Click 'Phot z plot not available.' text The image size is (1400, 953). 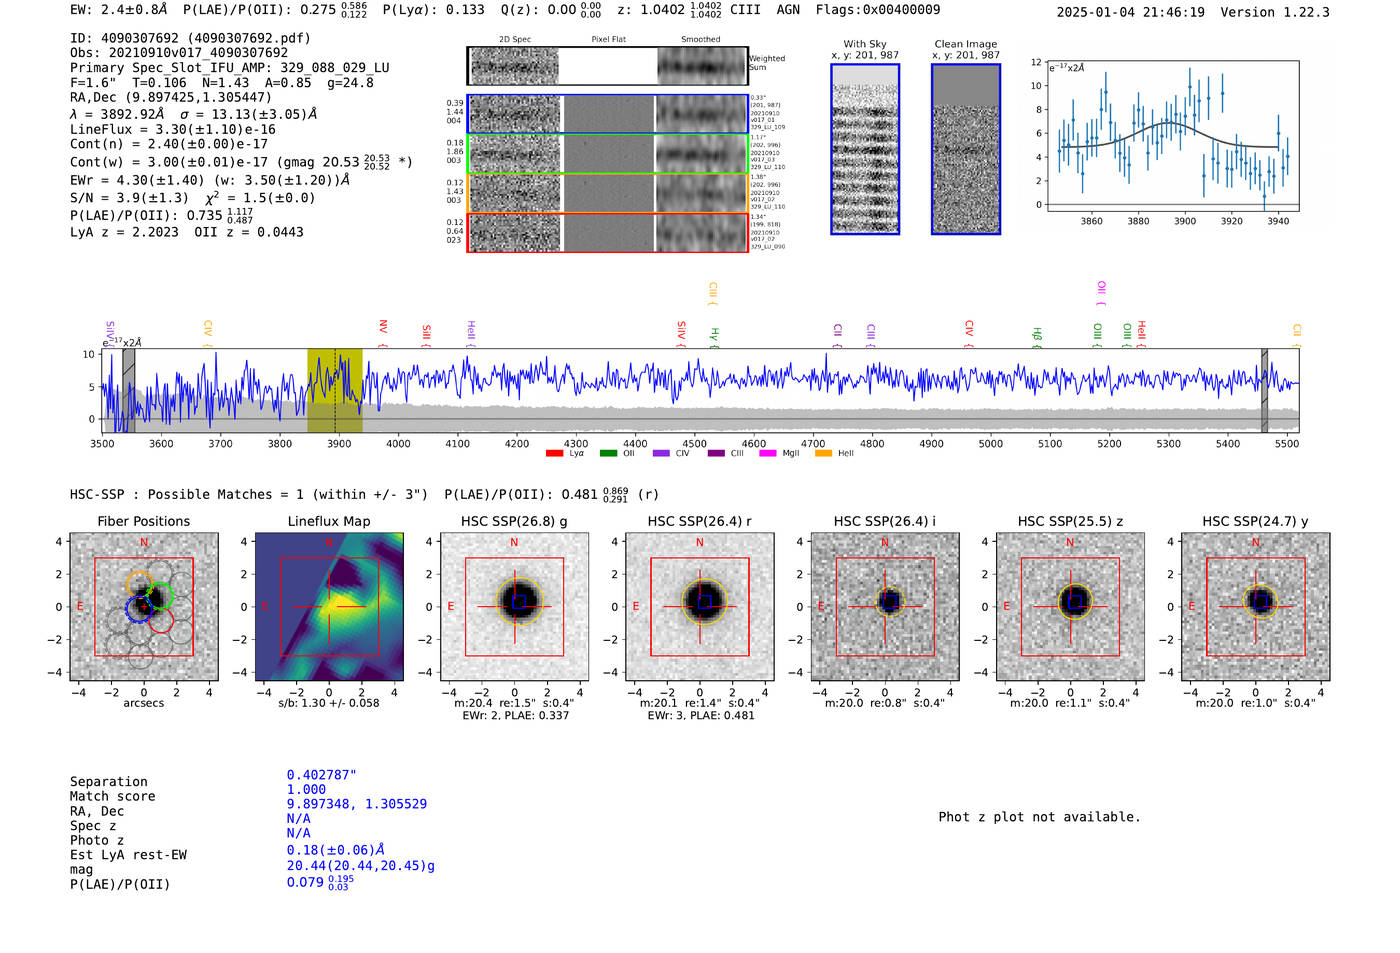[x=1039, y=817]
